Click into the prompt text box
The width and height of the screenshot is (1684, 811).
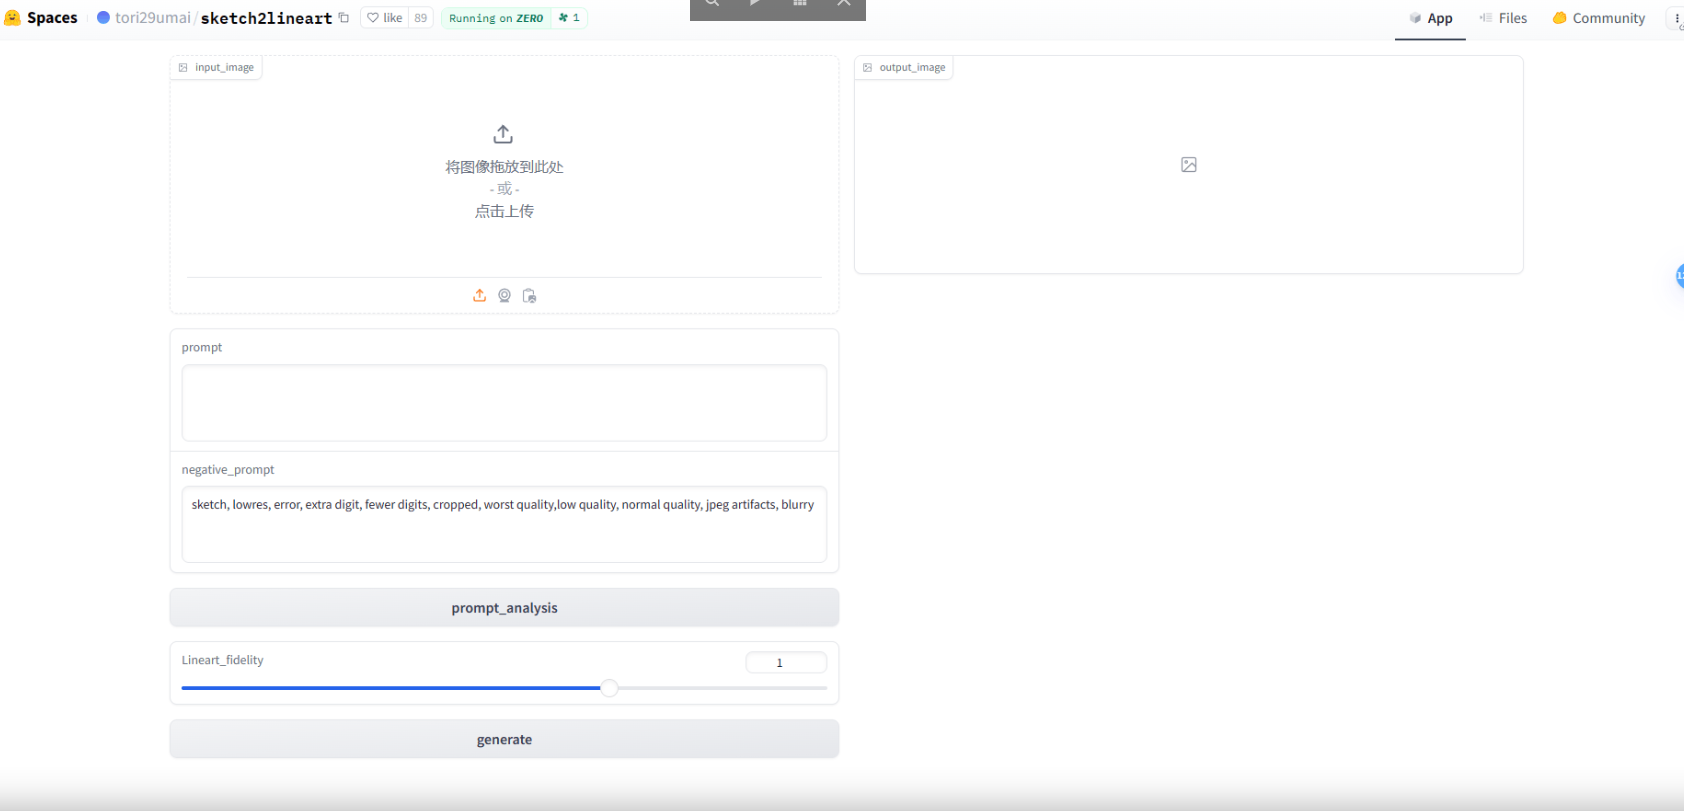pyautogui.click(x=504, y=403)
